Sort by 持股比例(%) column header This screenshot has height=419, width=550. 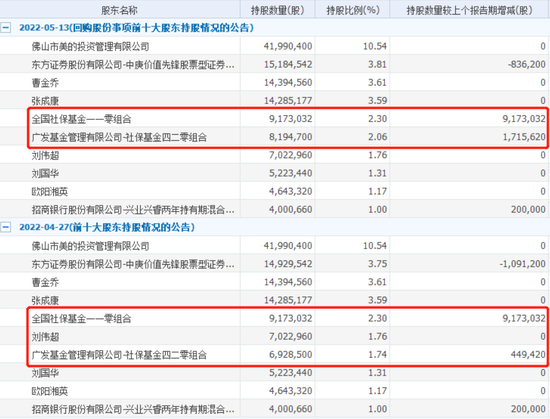pos(353,10)
